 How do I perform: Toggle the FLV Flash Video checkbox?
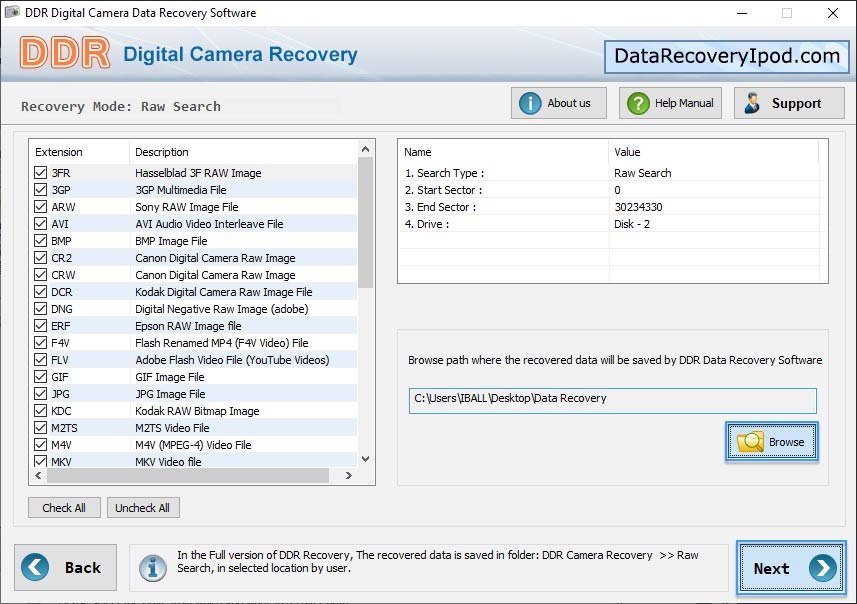(40, 360)
